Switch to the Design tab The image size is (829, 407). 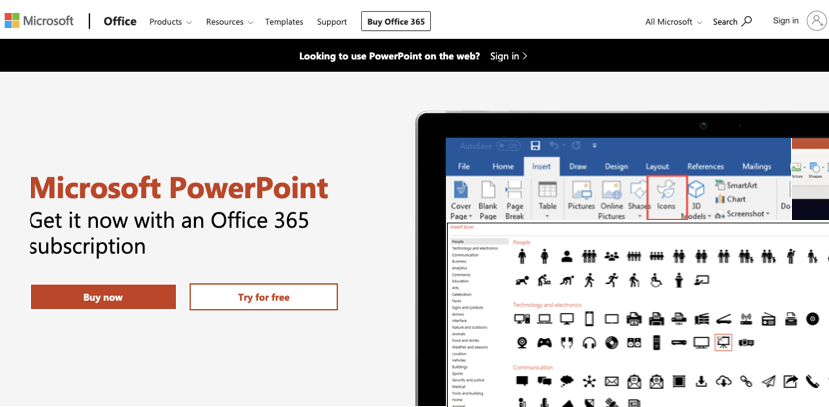616,166
